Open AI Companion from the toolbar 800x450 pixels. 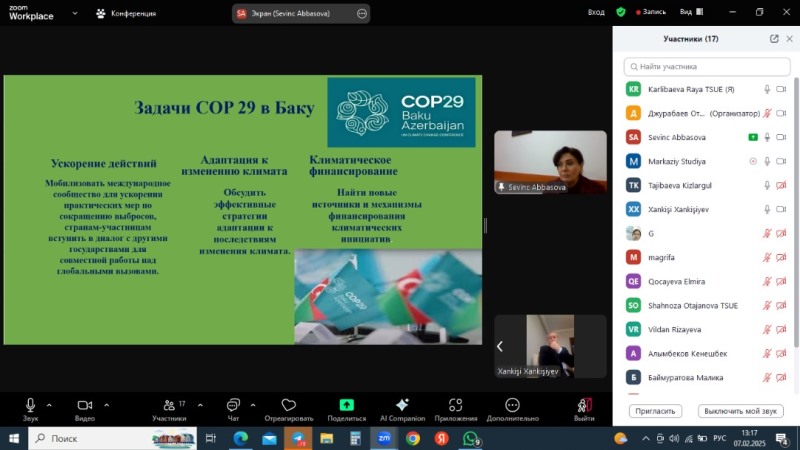[x=402, y=405]
